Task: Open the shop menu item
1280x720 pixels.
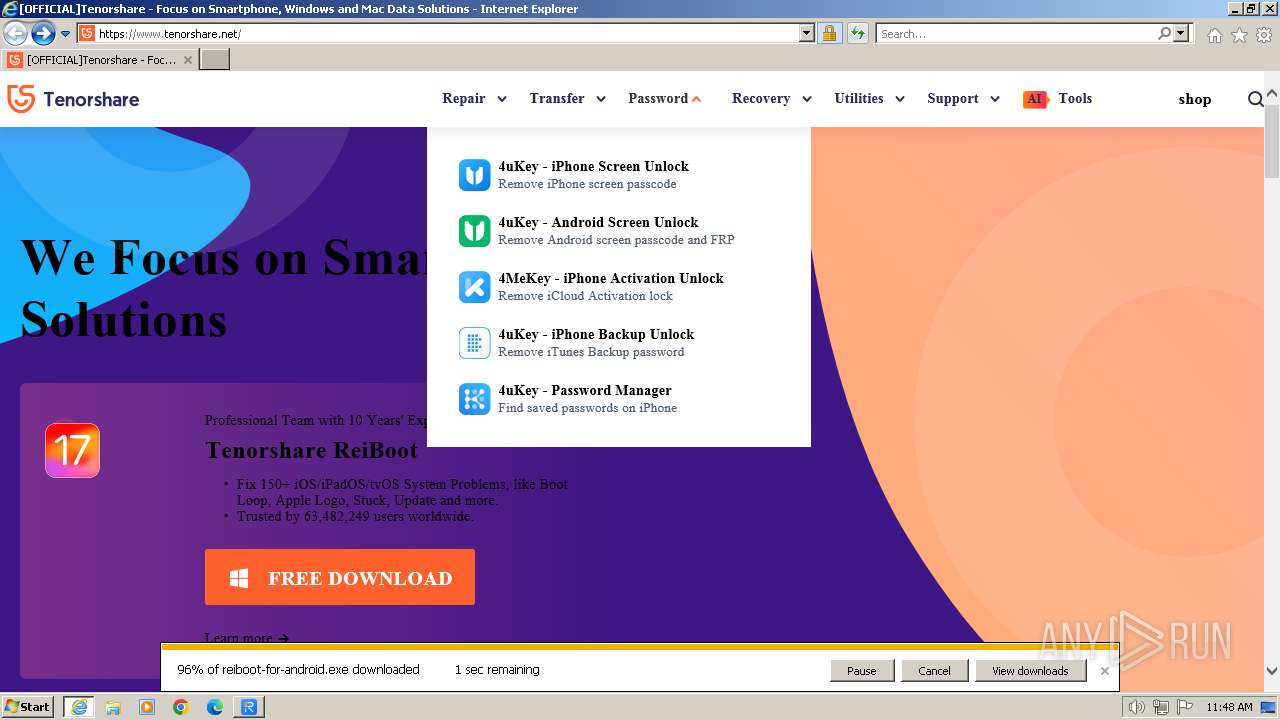Action: tap(1194, 99)
